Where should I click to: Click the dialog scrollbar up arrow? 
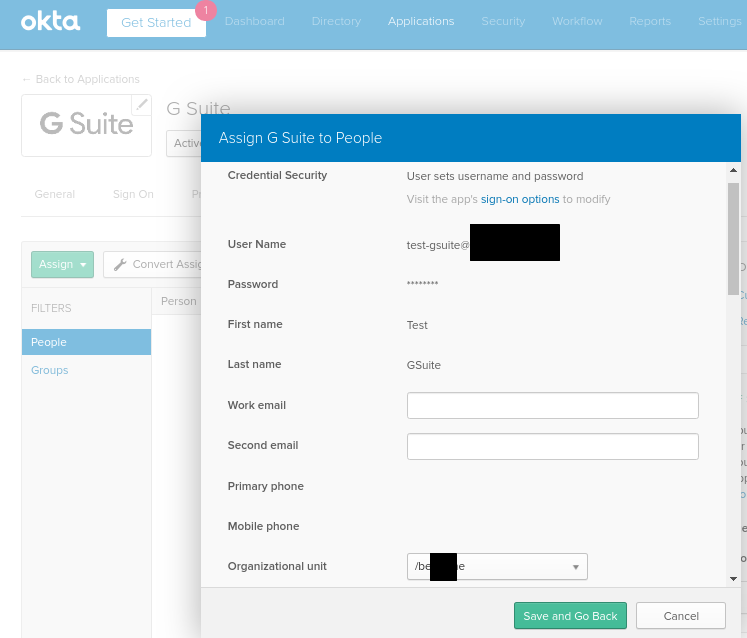733,170
